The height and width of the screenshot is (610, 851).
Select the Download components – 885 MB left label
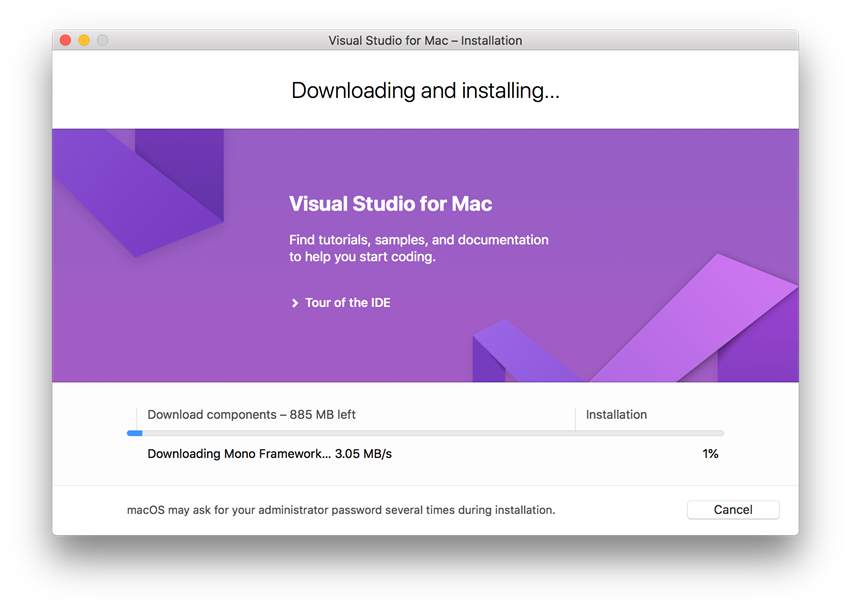[251, 415]
